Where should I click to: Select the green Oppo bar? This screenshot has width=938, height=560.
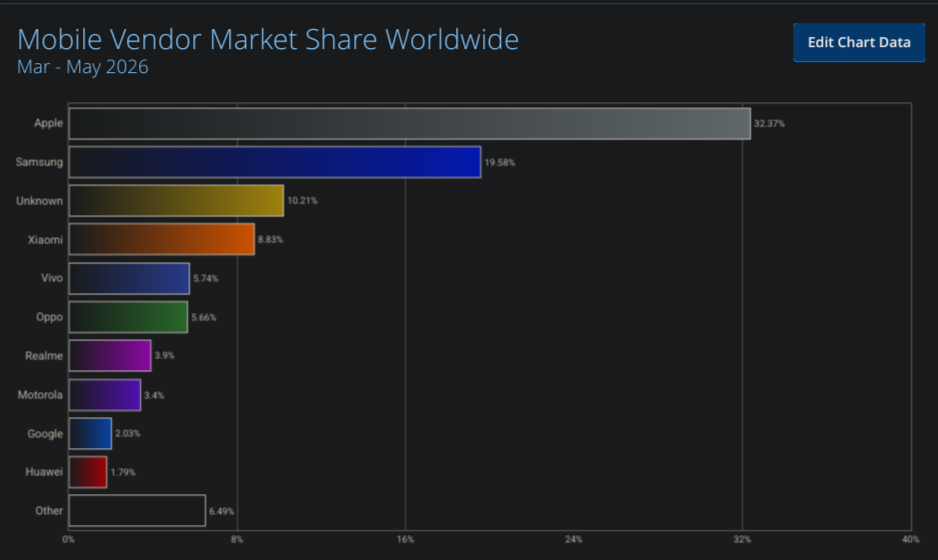tap(129, 317)
